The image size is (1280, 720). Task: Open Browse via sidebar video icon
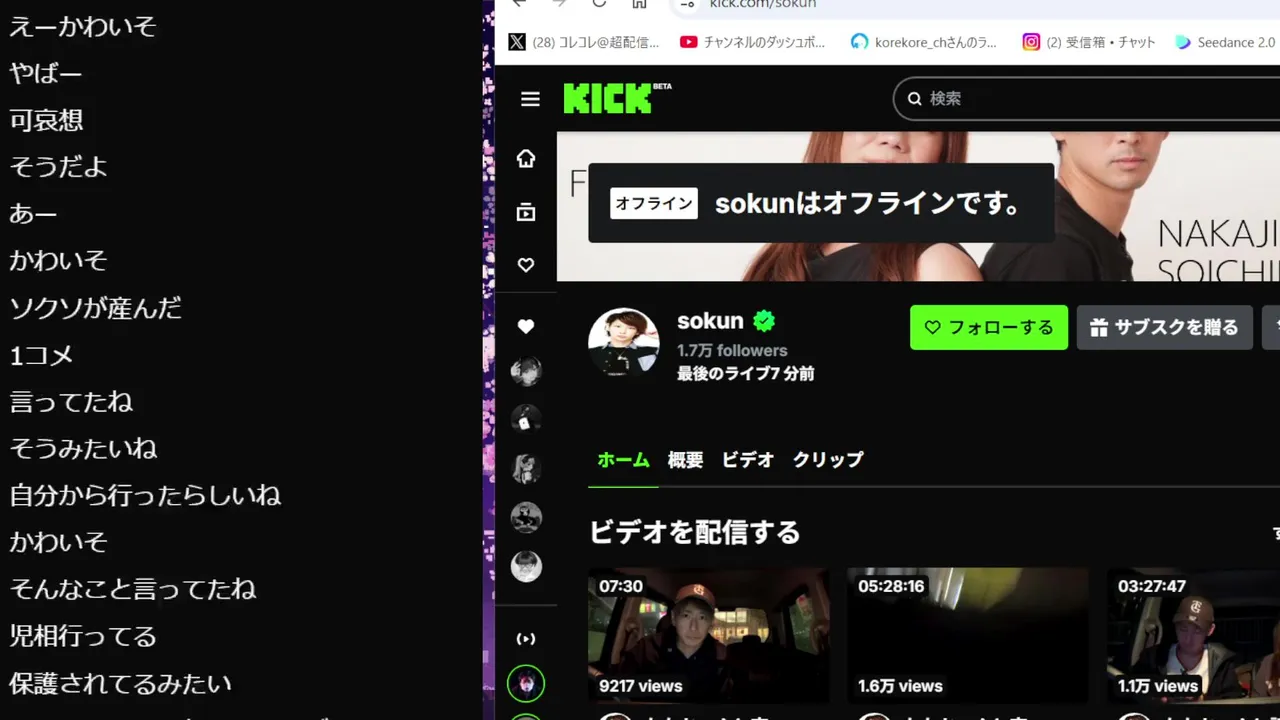pyautogui.click(x=526, y=212)
